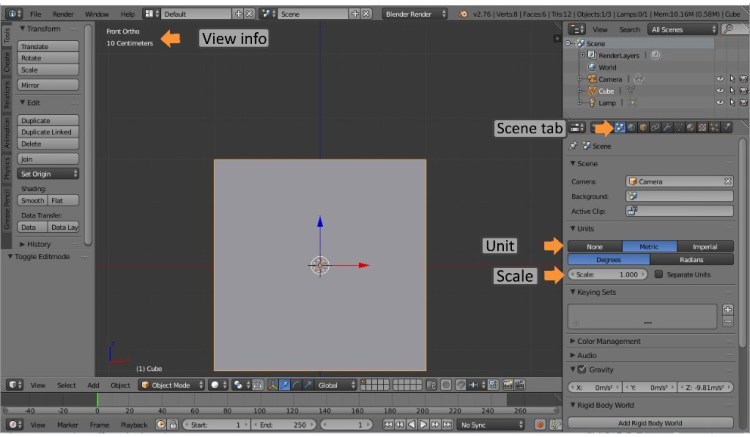Click the Duplicate Linked button
The image size is (750, 437).
click(48, 132)
